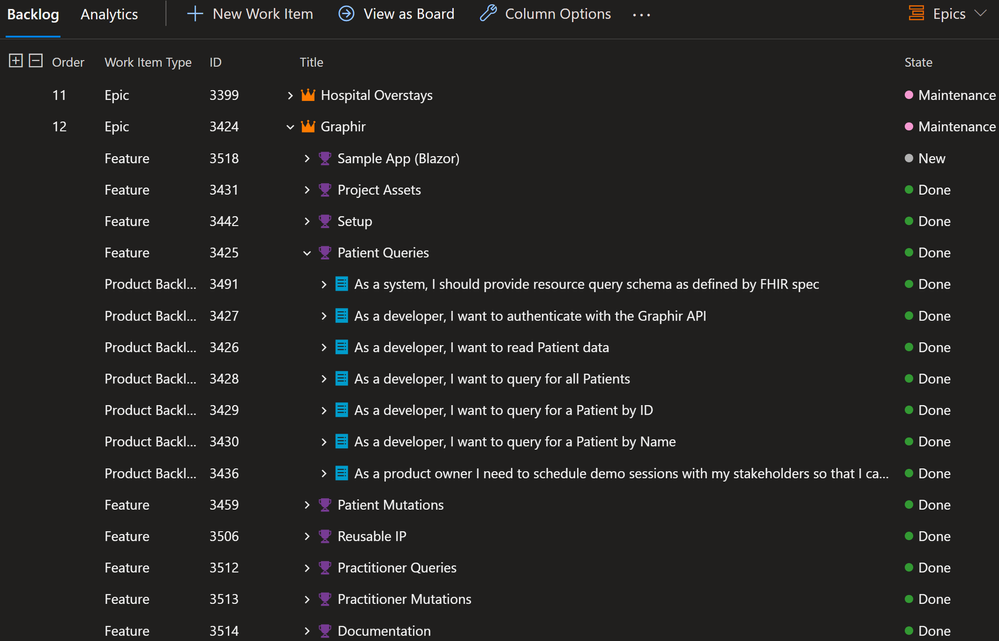Click the trophy icon for Reusable IP
The height and width of the screenshot is (641, 999).
point(324,536)
